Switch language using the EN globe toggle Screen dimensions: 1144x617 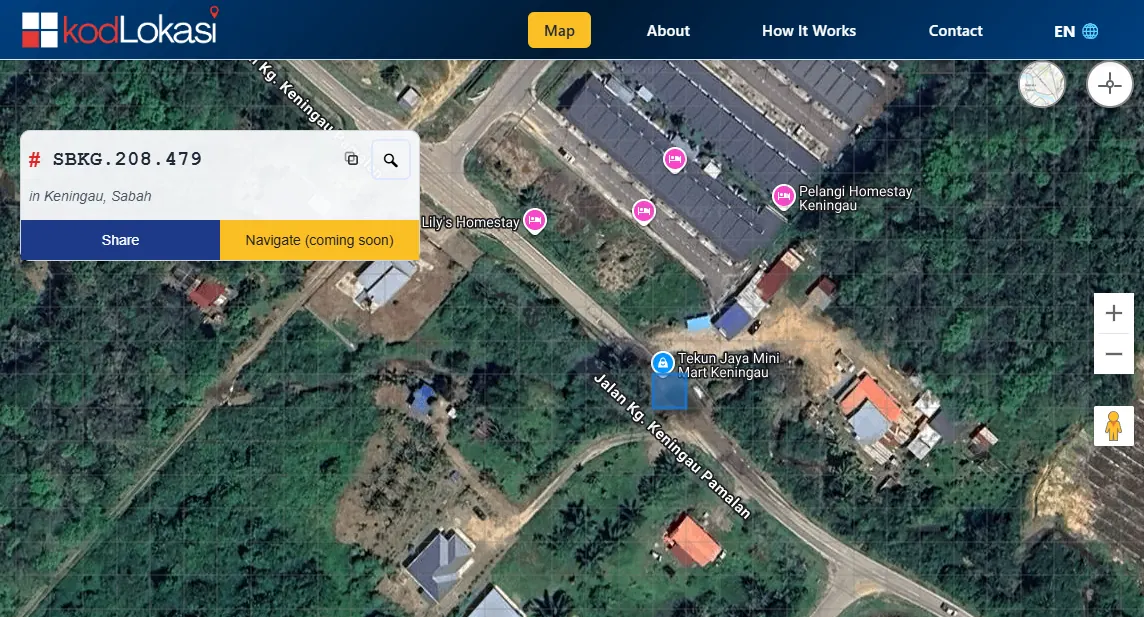click(x=1074, y=31)
